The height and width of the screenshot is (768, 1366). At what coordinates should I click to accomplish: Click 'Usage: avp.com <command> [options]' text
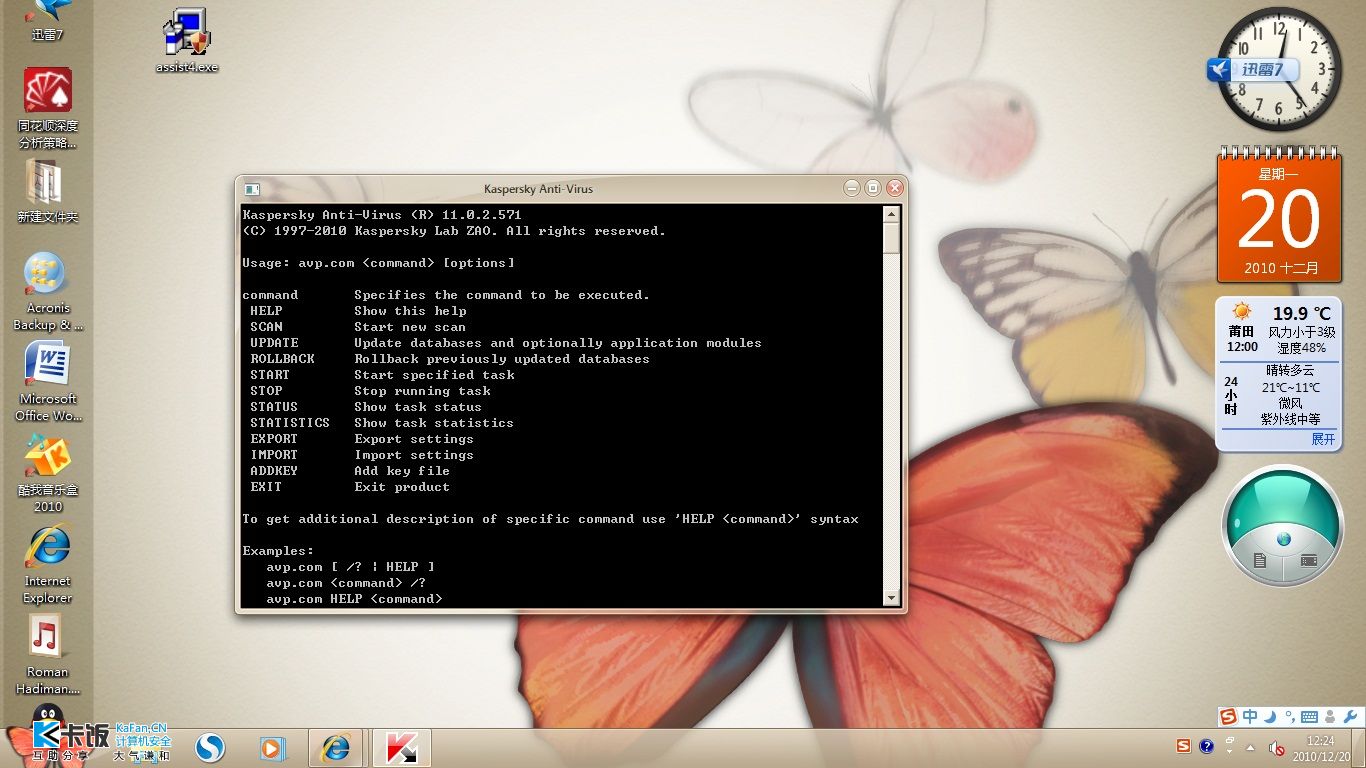click(379, 263)
